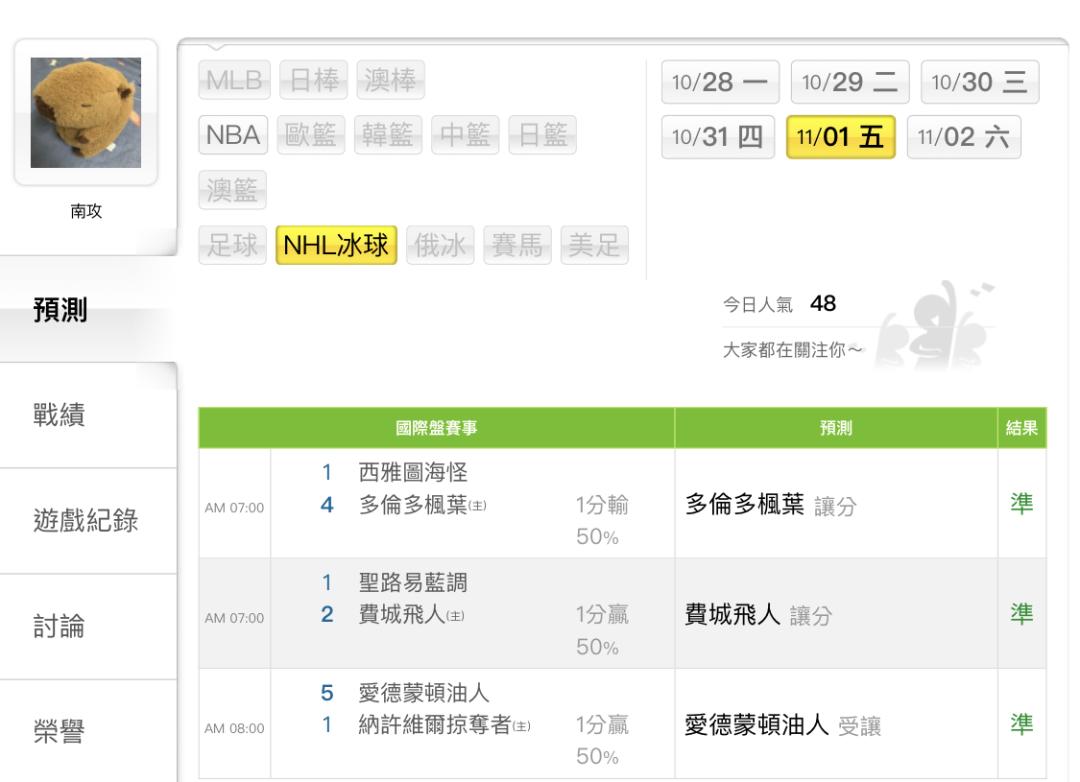Screen dimensions: 1080x782
Task: Click team name 多倫多楓葉 in match column
Action: [x=413, y=505]
